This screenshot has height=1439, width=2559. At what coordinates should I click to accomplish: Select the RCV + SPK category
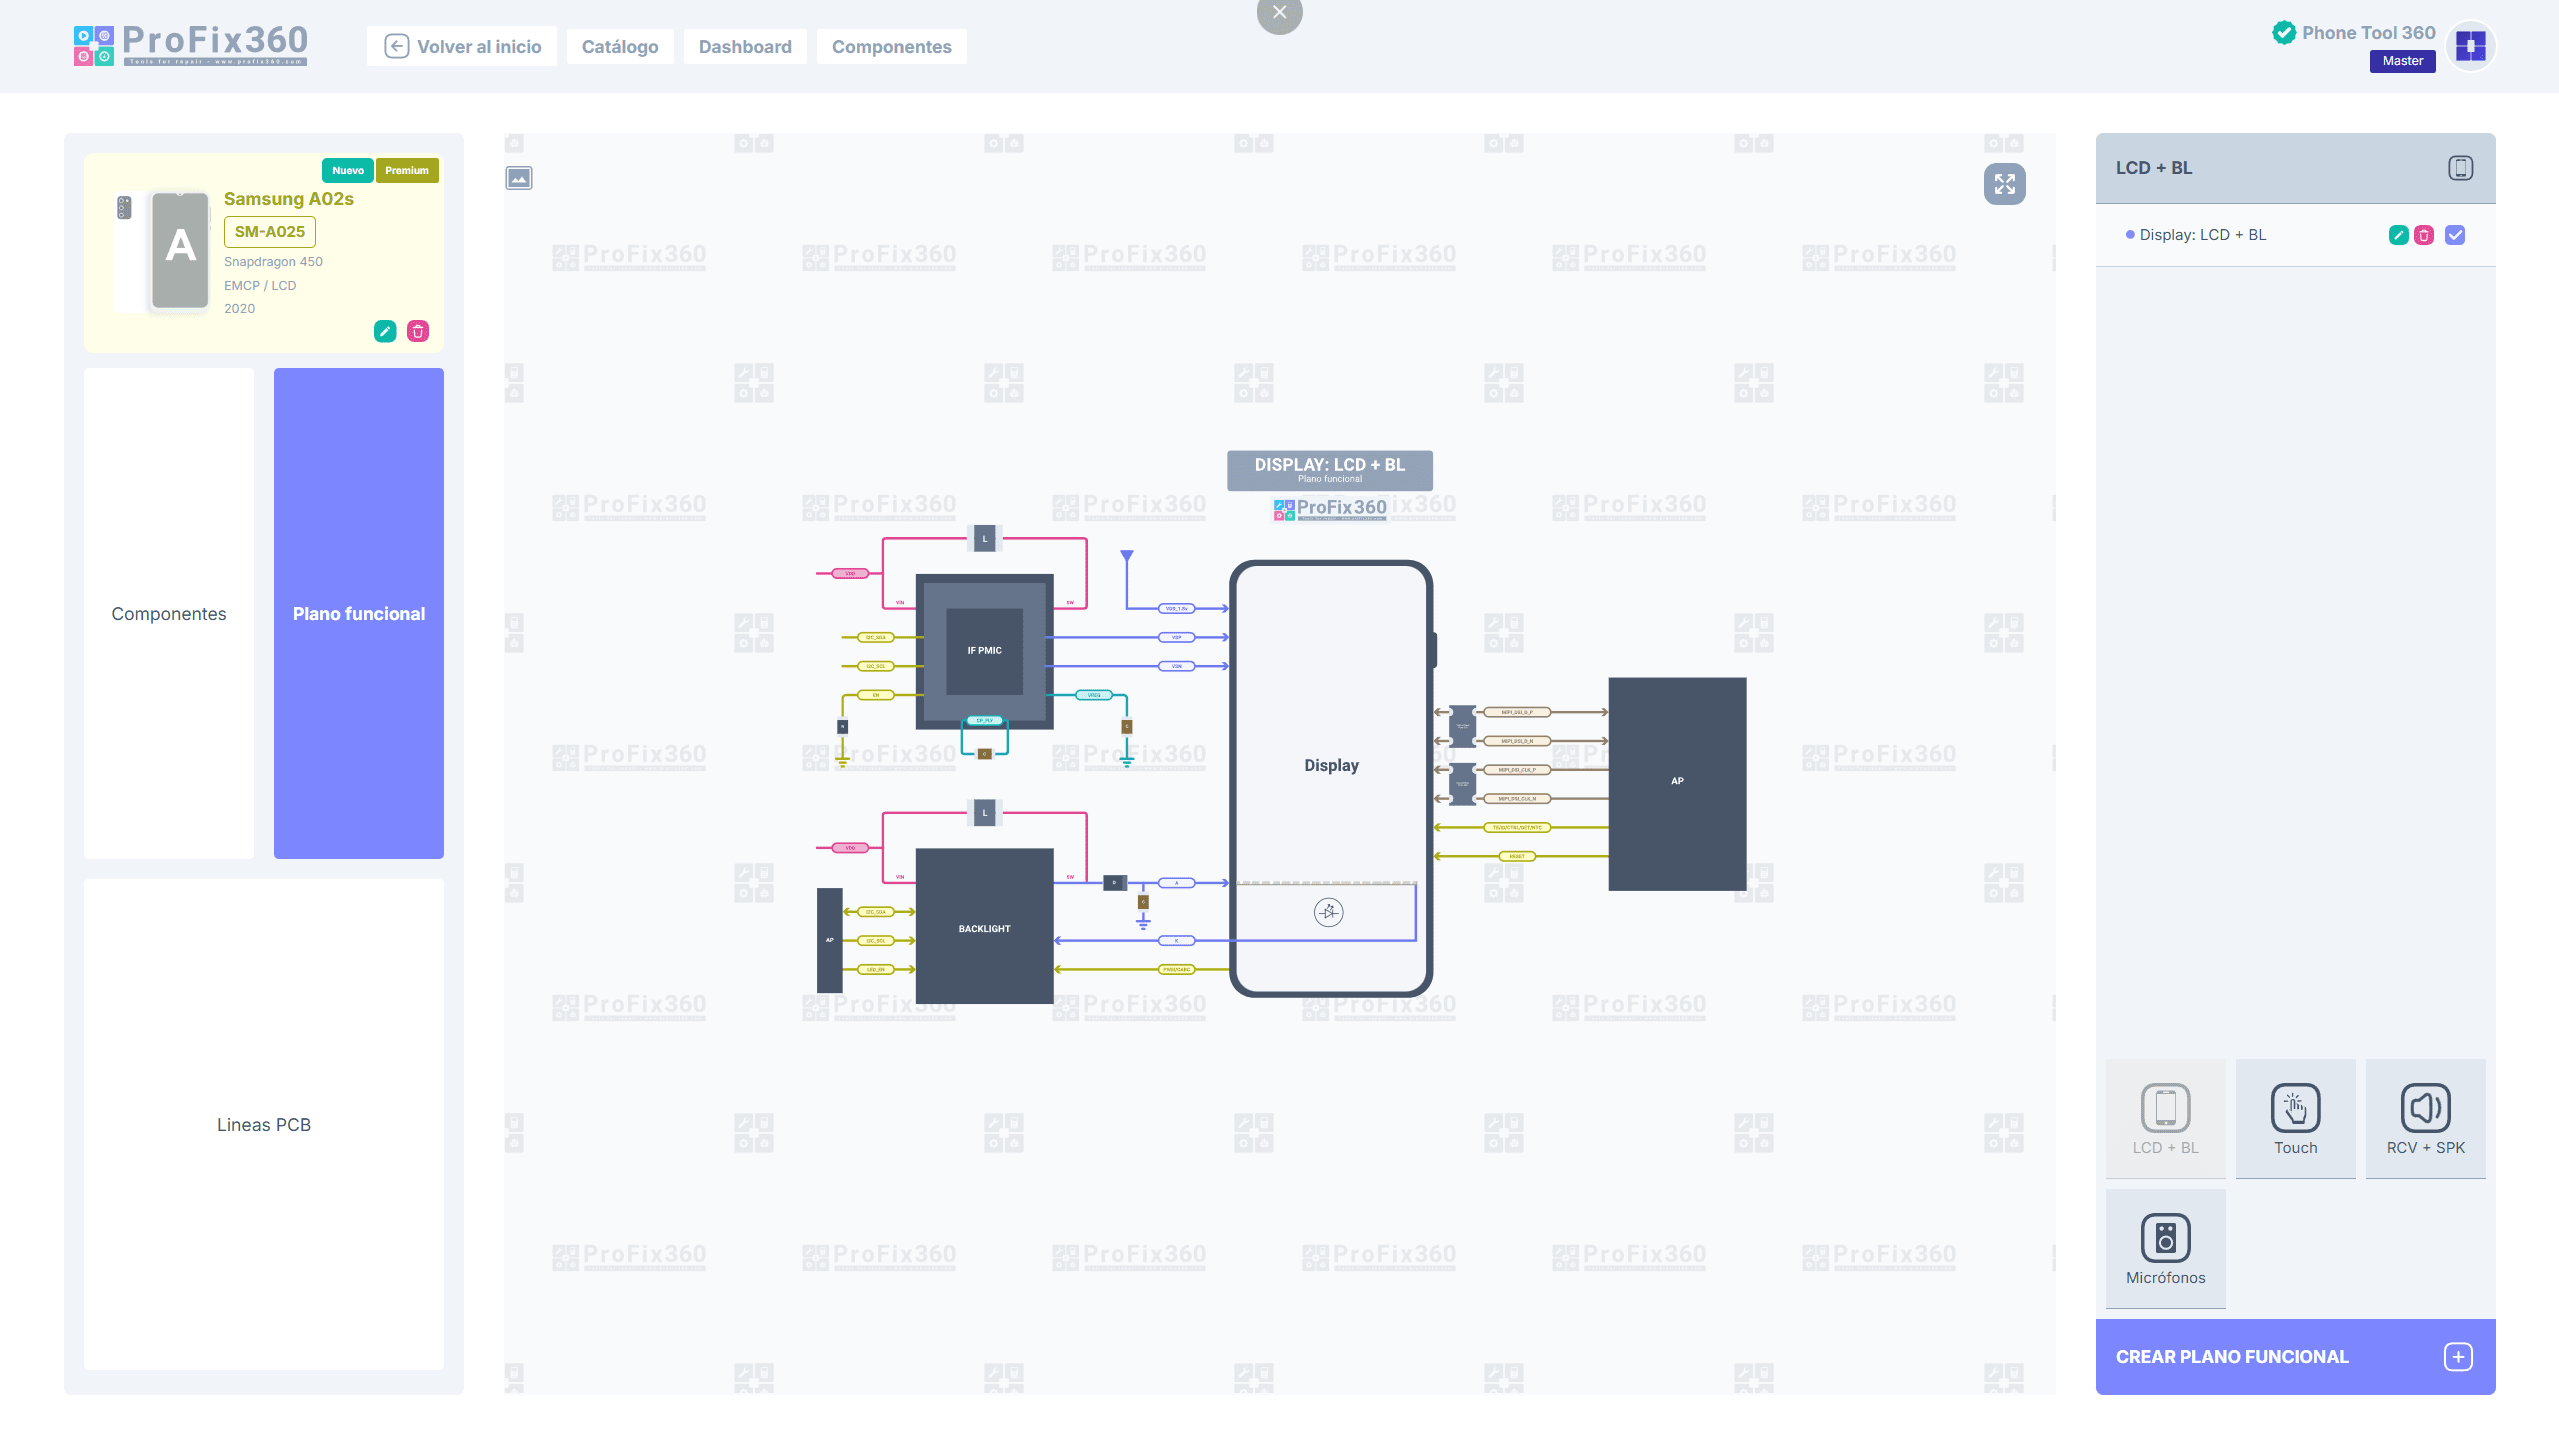[x=2425, y=1118]
